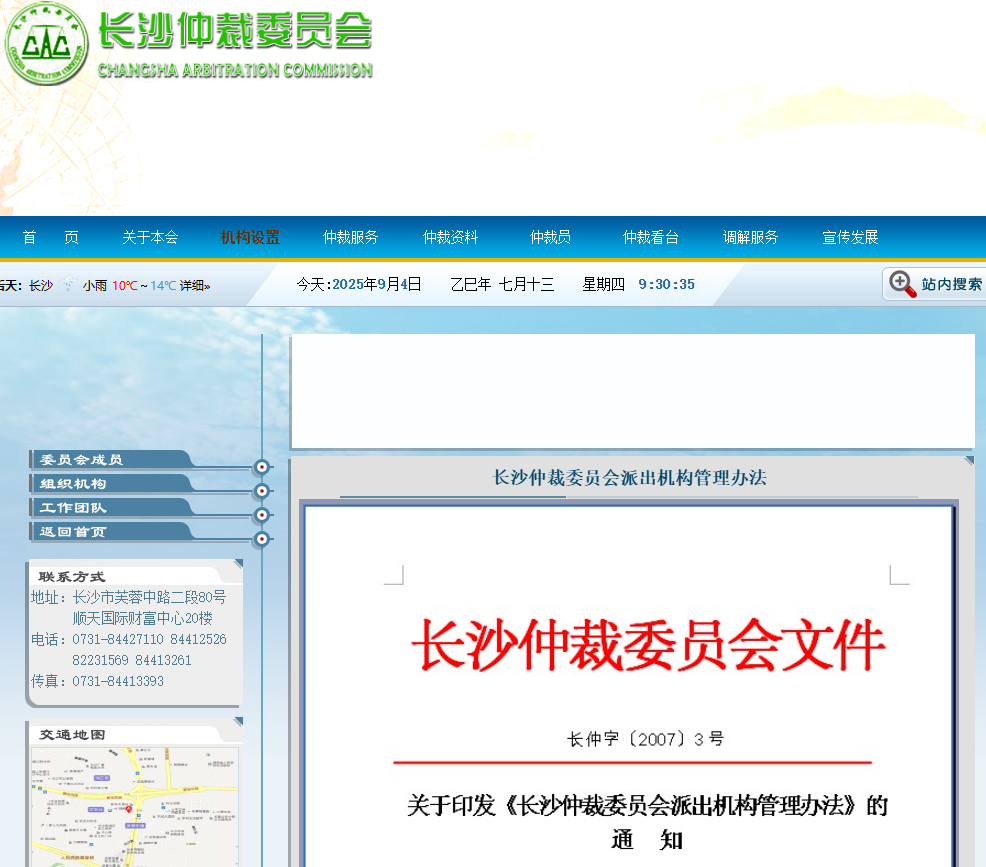Click the round bullet beside 返回首页

262,539
